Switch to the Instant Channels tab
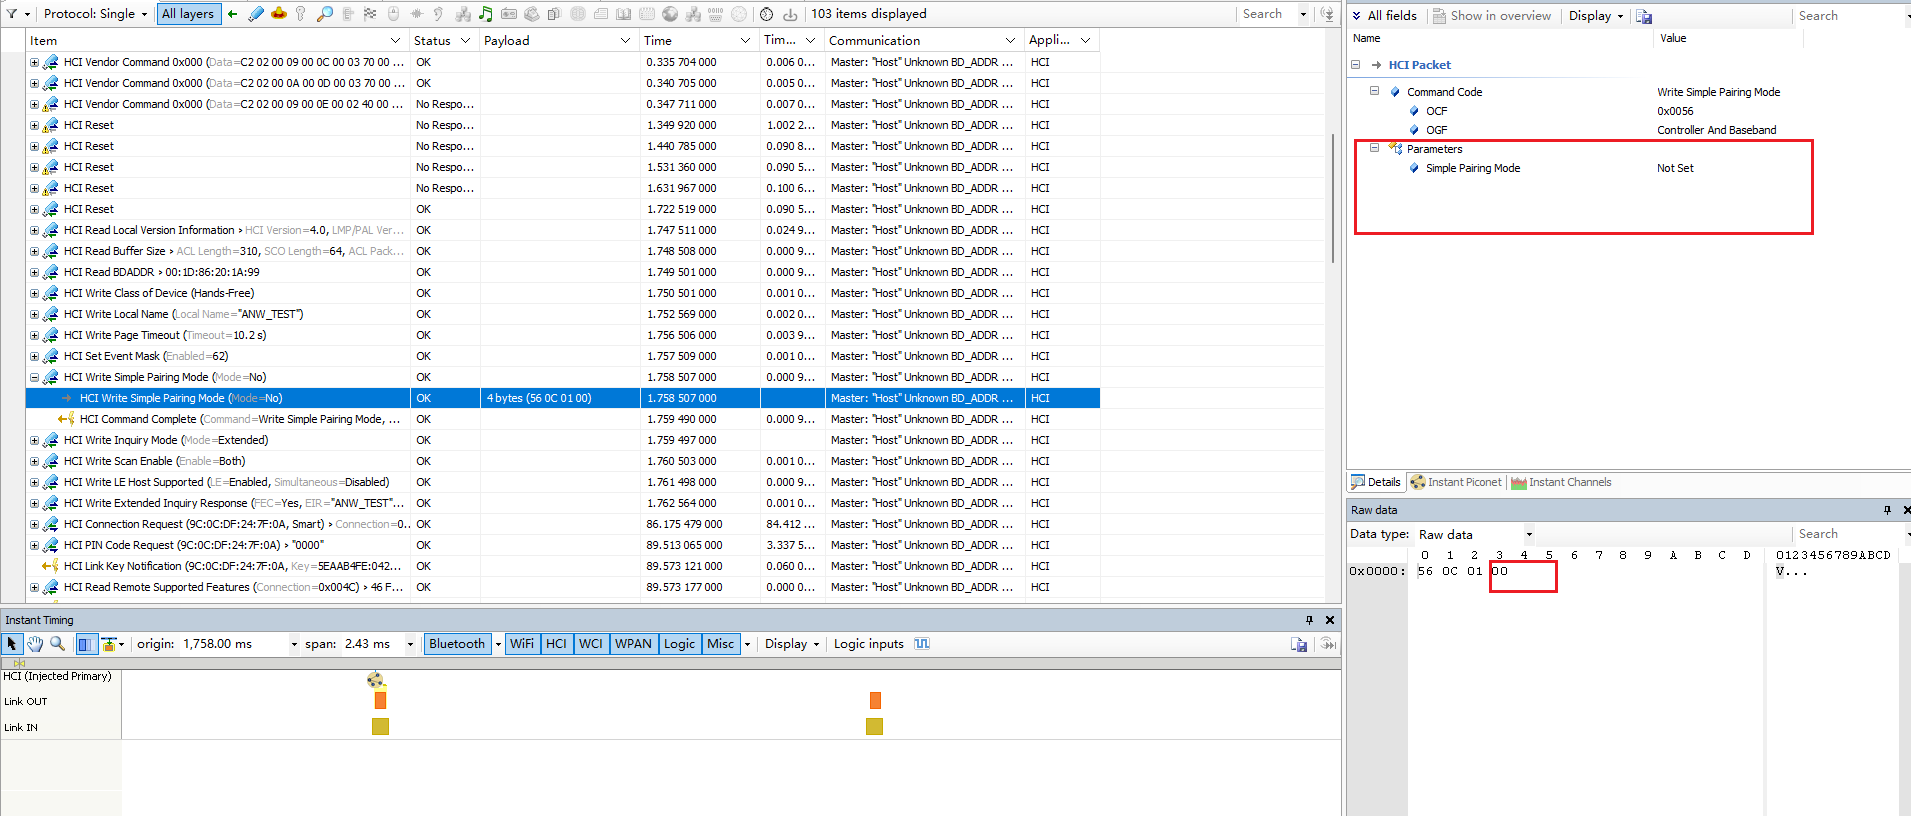 1561,482
